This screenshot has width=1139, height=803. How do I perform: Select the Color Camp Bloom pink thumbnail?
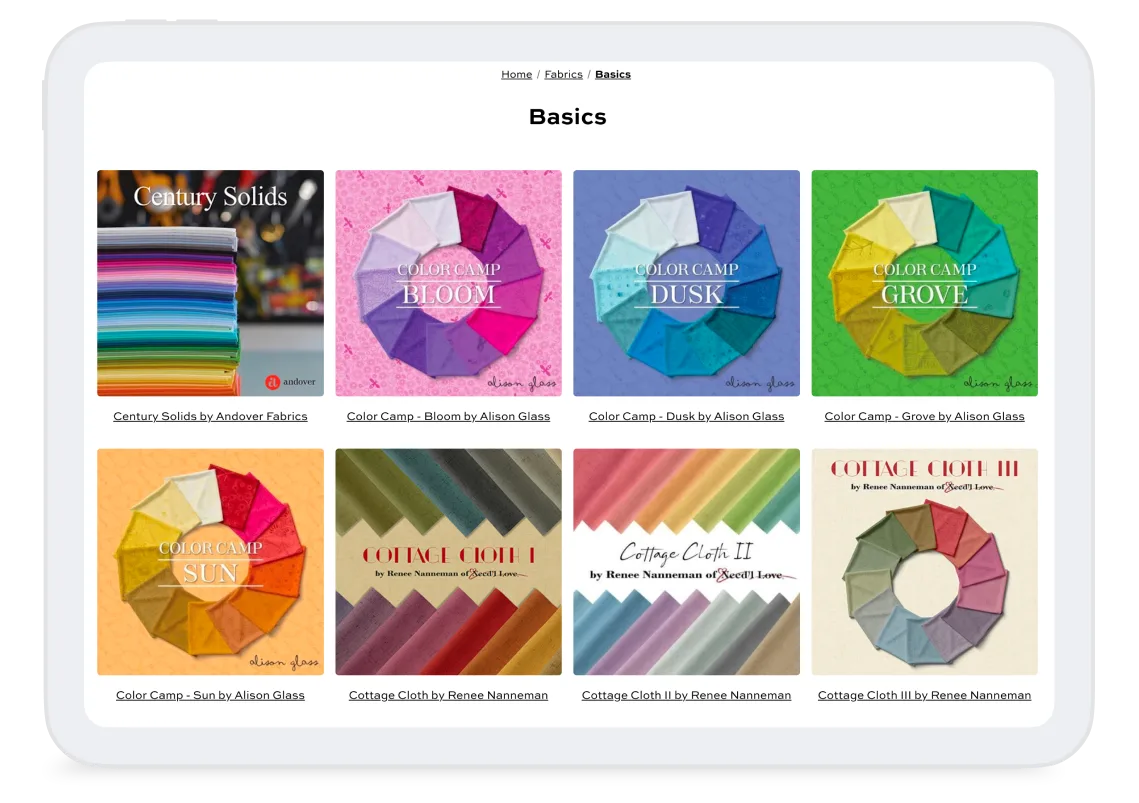point(448,283)
